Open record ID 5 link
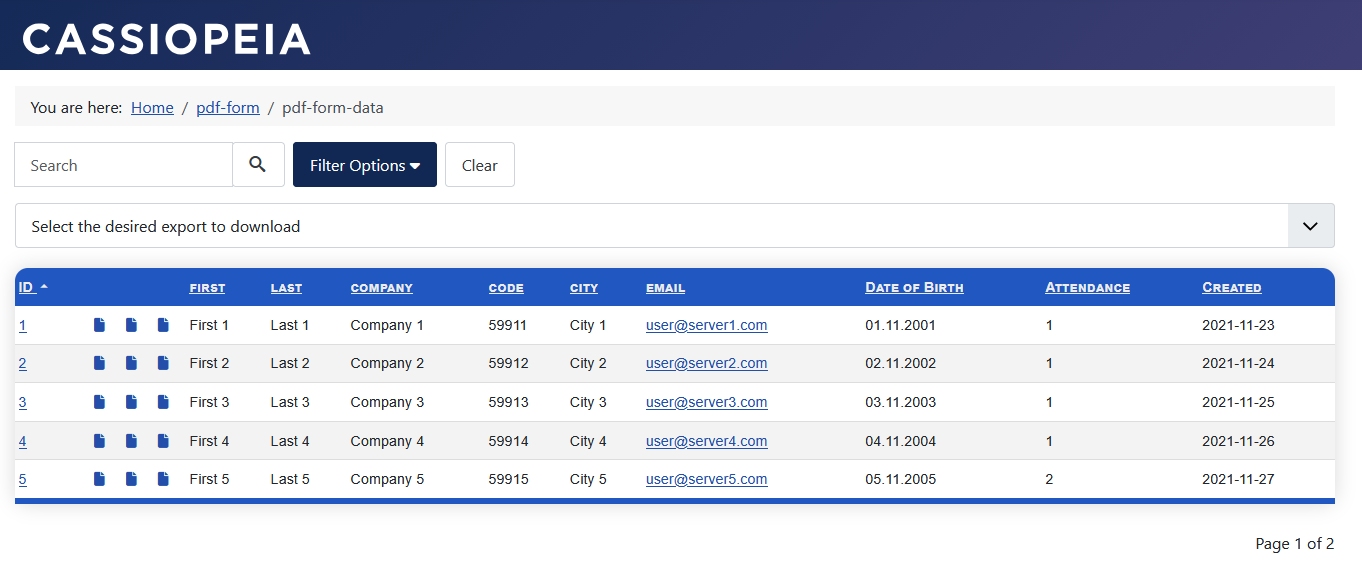 click(23, 479)
